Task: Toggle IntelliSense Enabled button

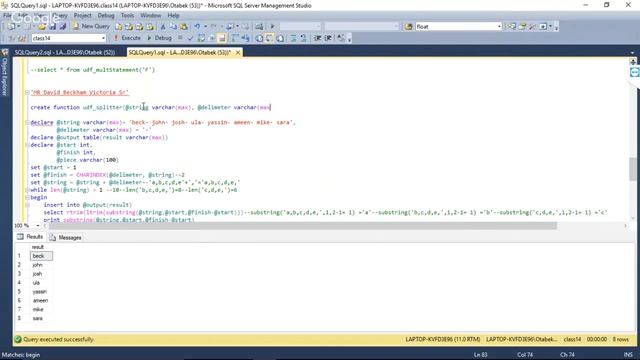Action: (222, 38)
